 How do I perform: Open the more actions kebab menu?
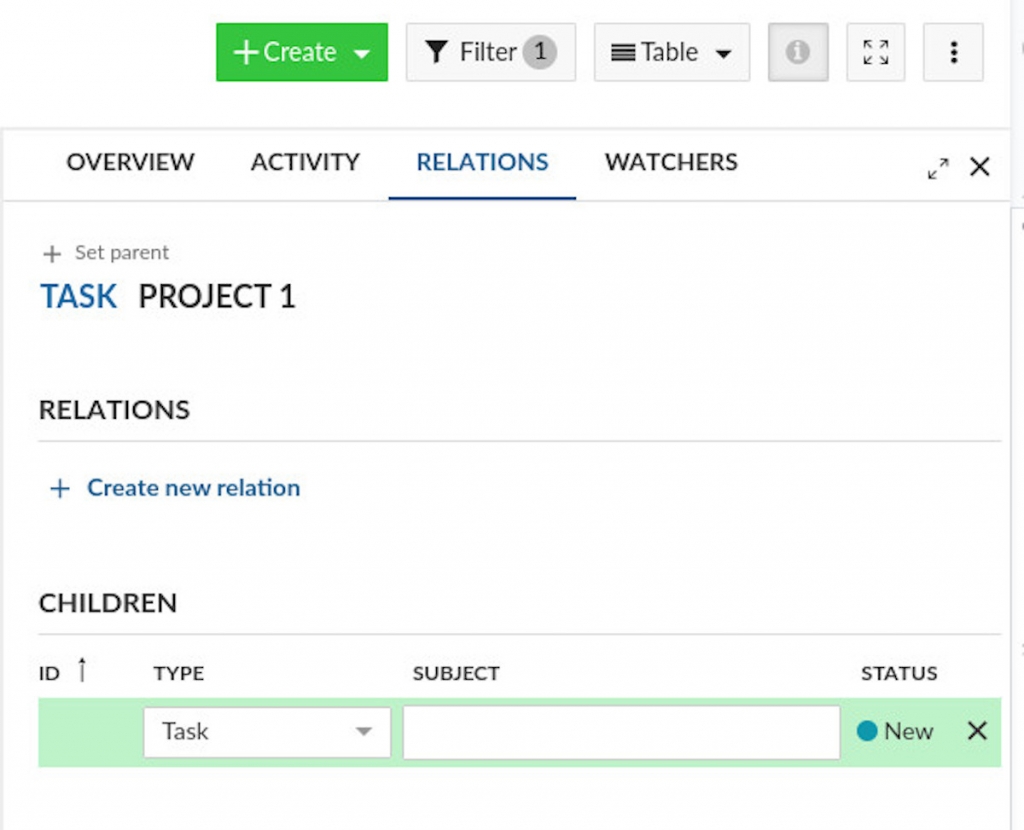point(952,52)
